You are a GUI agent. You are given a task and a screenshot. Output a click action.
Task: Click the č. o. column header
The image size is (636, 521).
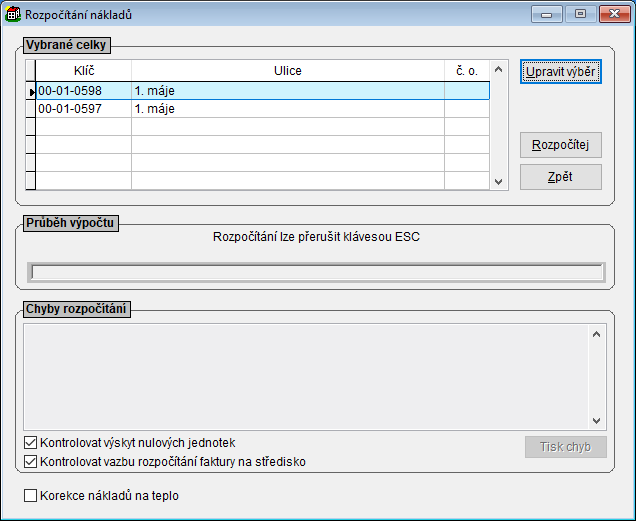pyautogui.click(x=466, y=71)
